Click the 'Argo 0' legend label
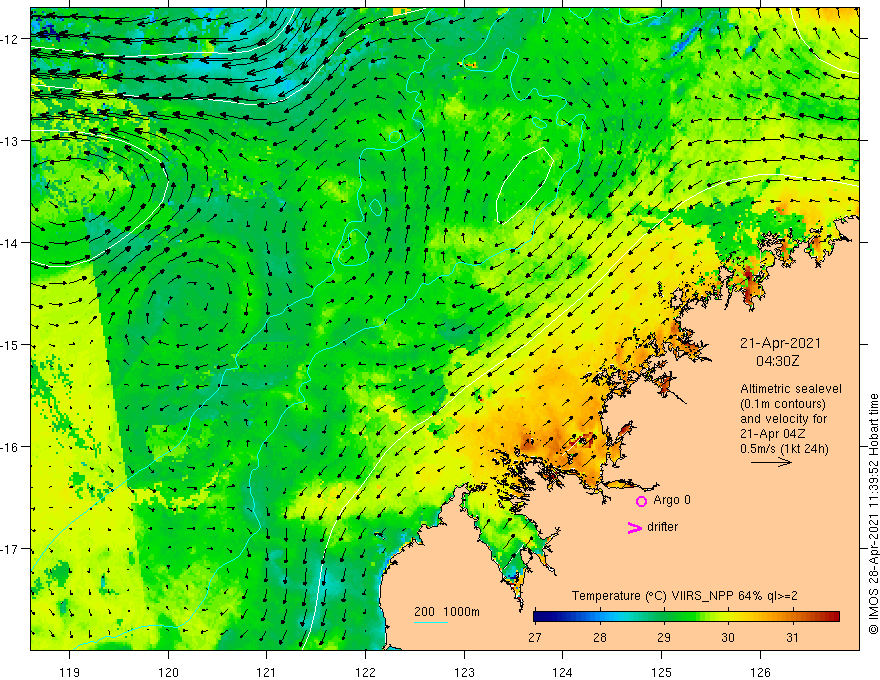 tap(672, 500)
